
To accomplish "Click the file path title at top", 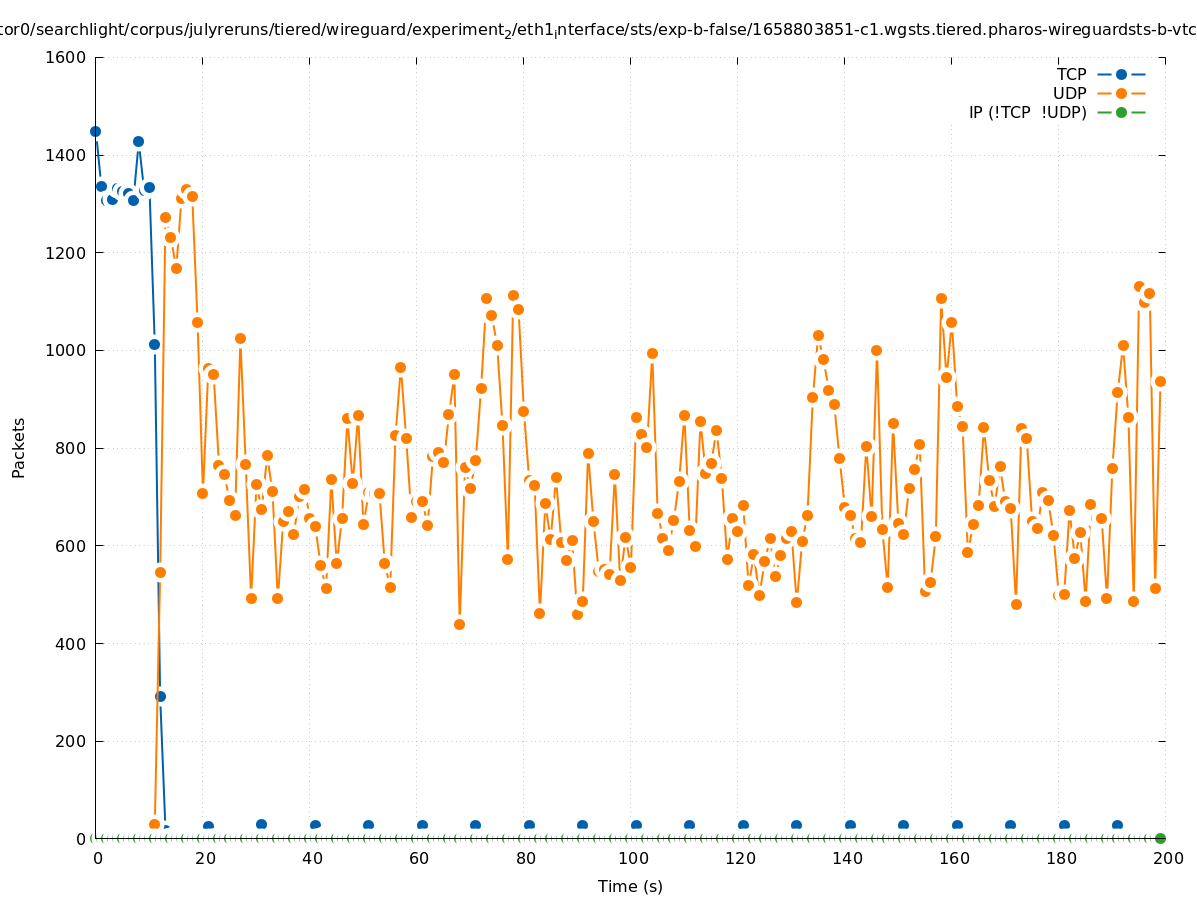I will pos(598,29).
